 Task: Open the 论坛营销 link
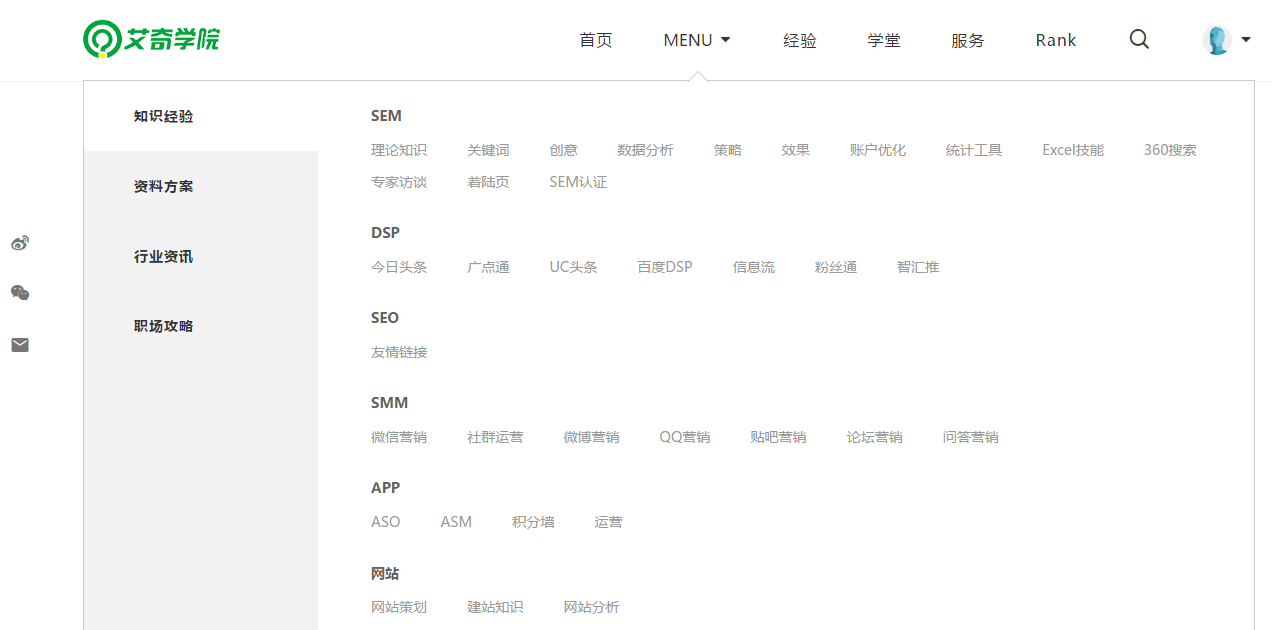coord(874,437)
